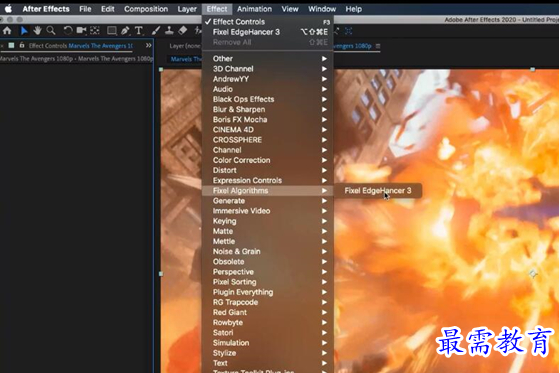Switch to Effect Controls Marvels The Avengers tab

(x=81, y=46)
